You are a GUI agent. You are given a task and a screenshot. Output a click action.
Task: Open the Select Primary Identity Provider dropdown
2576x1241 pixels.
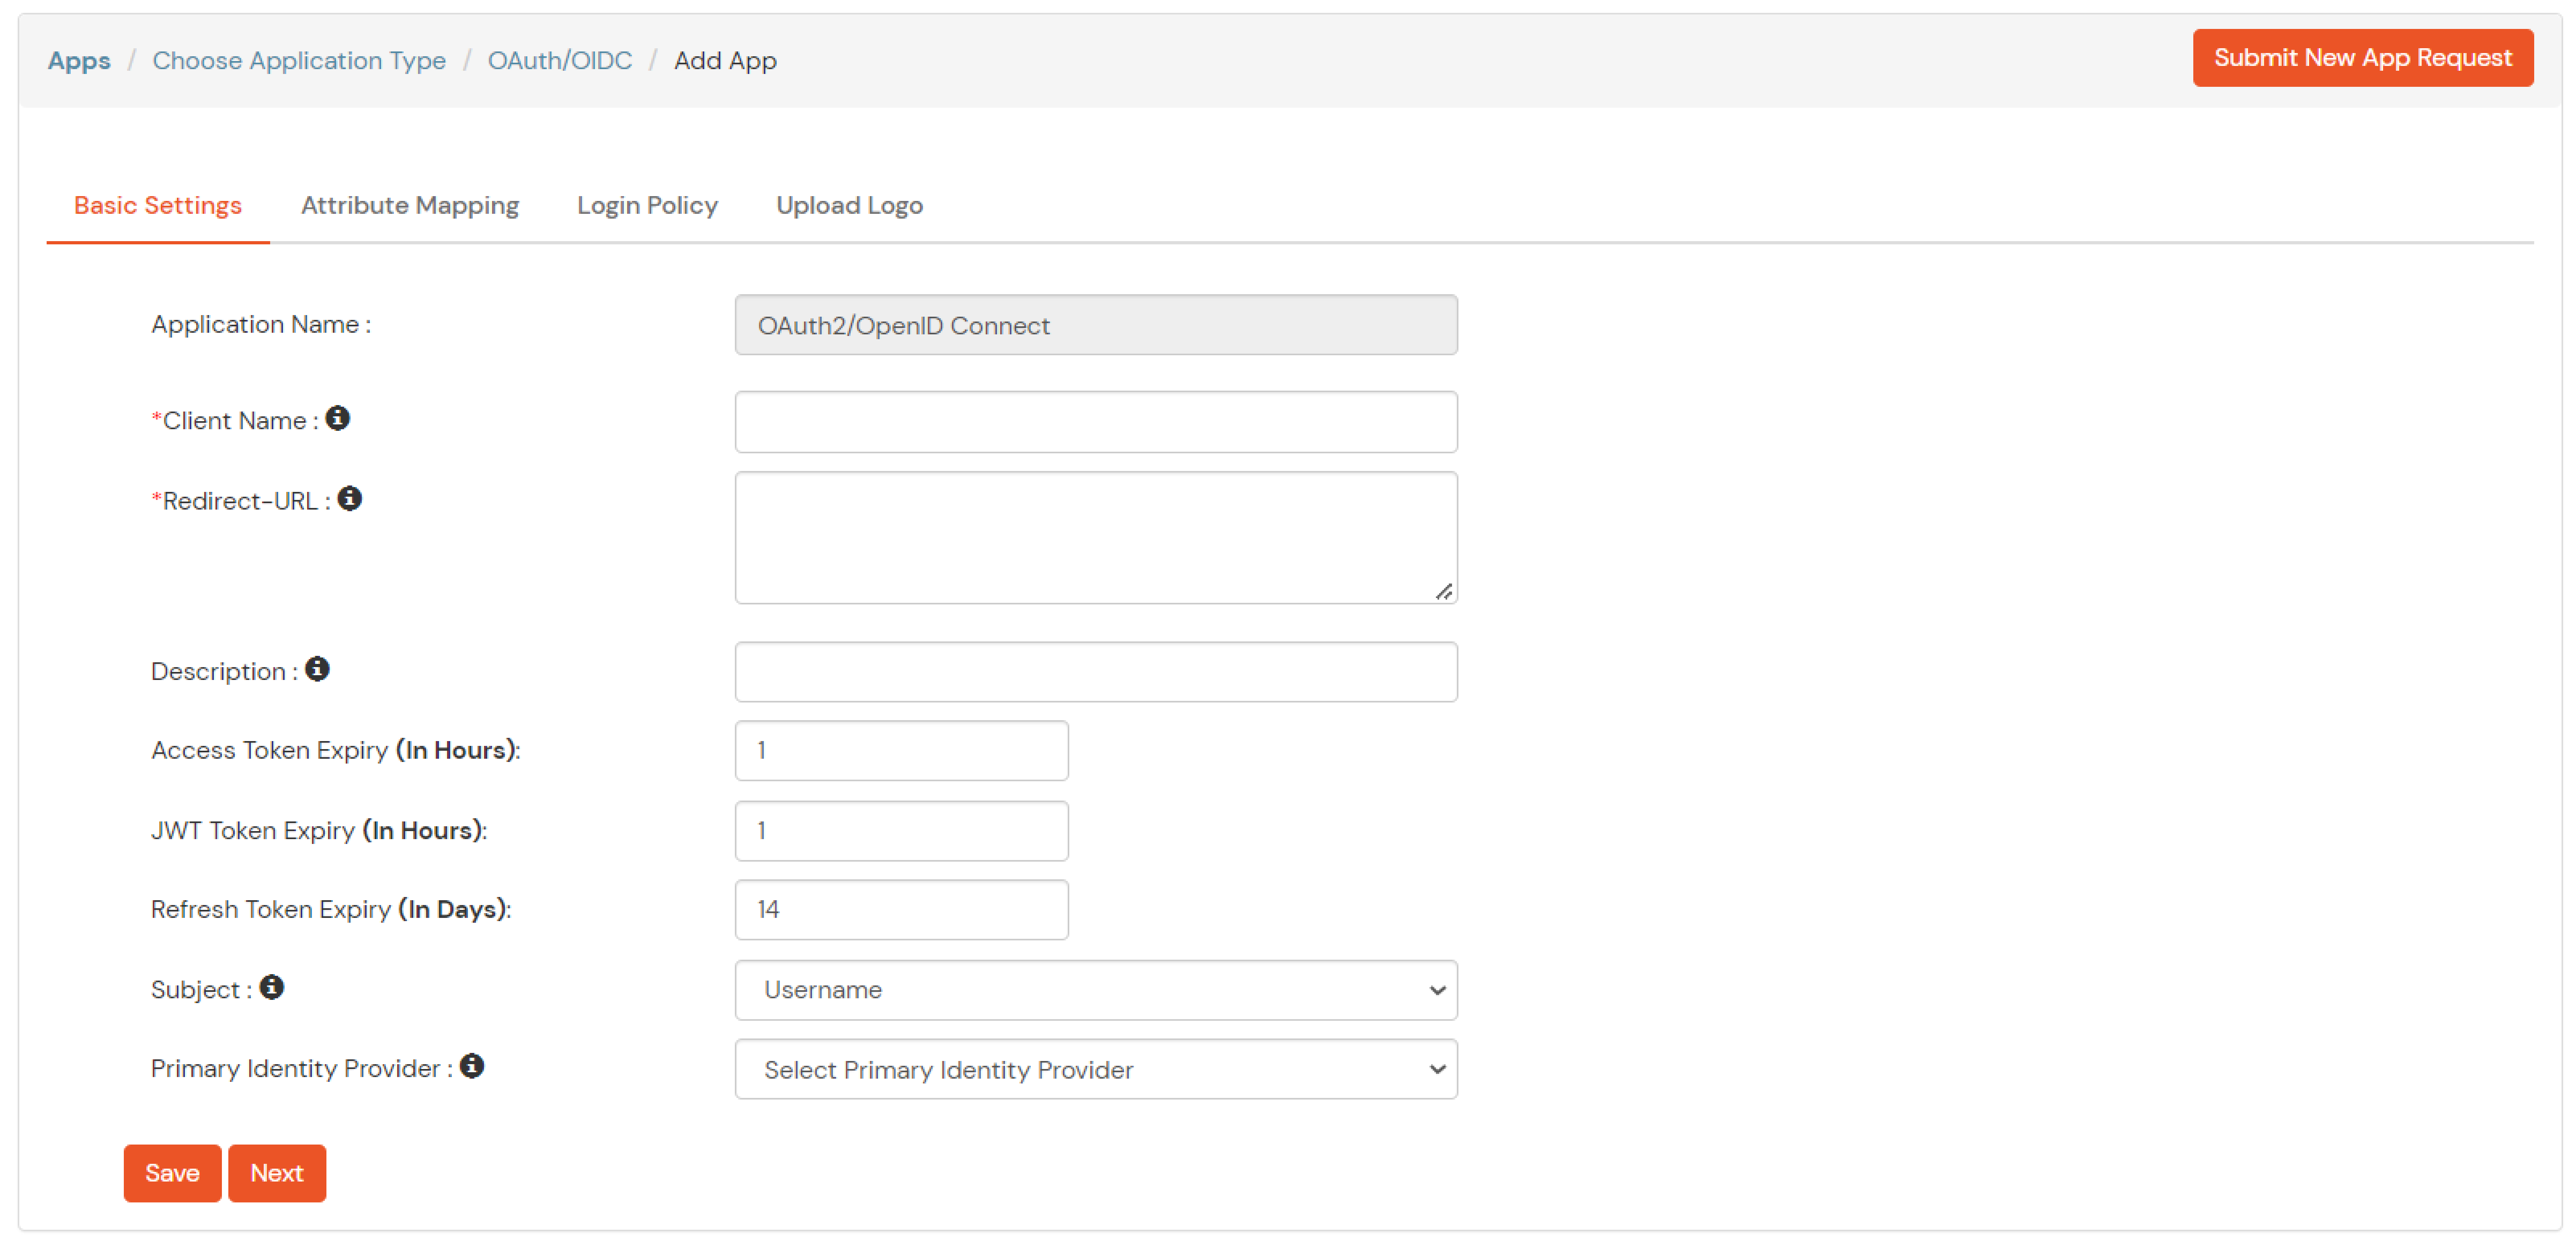click(1096, 1069)
